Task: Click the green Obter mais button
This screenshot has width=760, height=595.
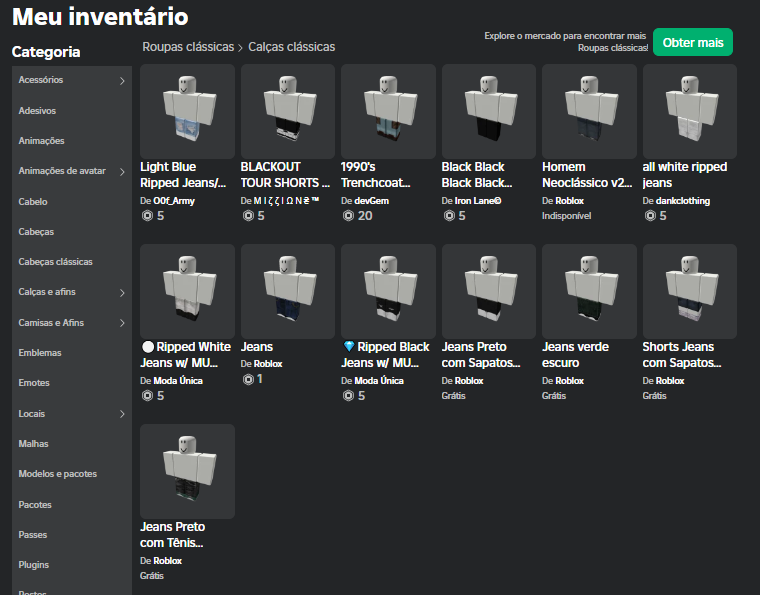Action: click(x=692, y=43)
